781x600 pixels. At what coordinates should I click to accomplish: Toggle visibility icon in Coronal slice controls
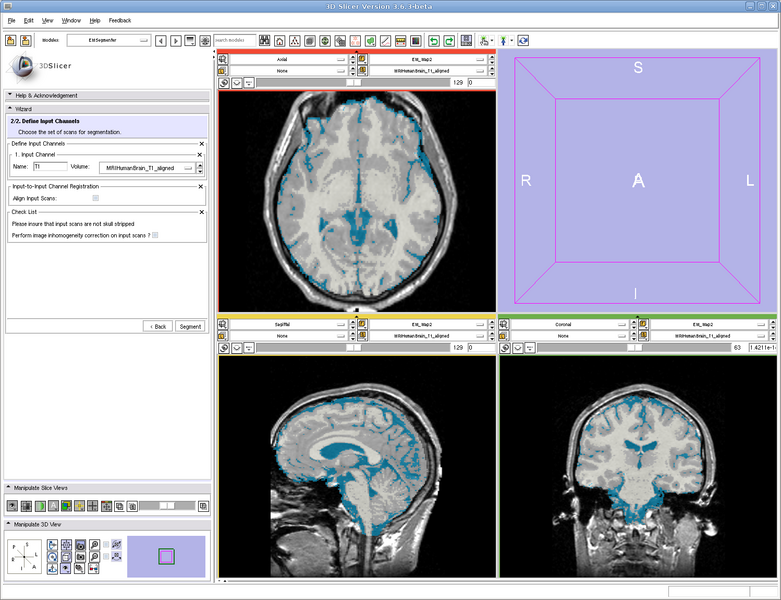point(518,348)
